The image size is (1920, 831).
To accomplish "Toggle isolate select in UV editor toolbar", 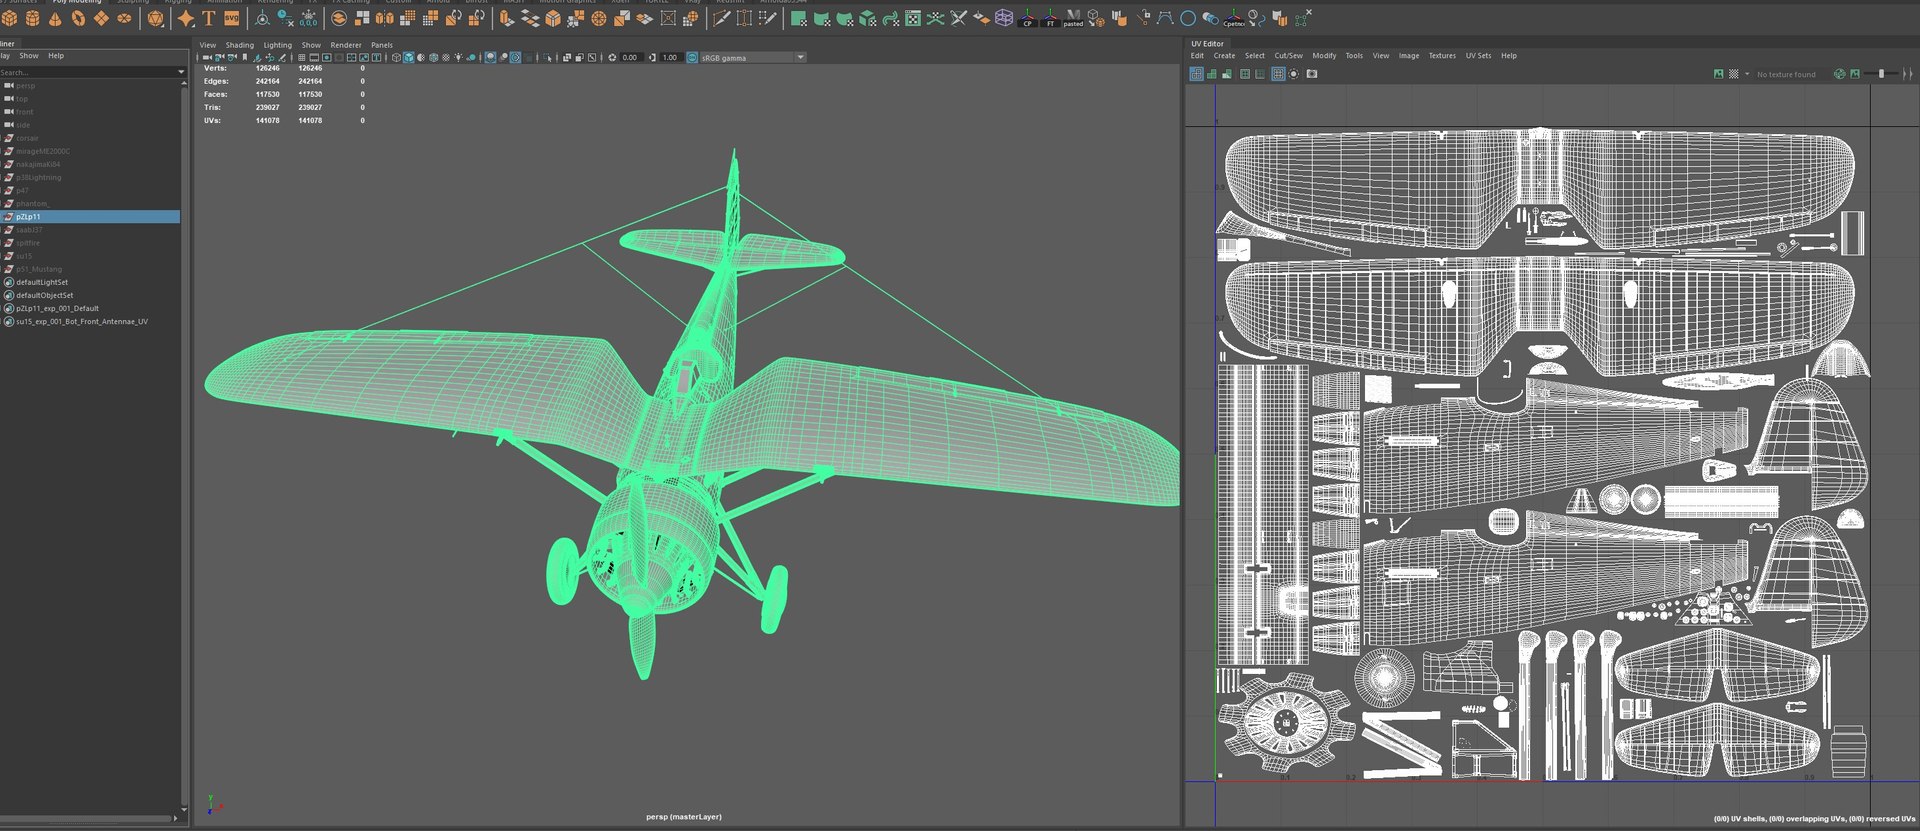I will [x=1294, y=74].
